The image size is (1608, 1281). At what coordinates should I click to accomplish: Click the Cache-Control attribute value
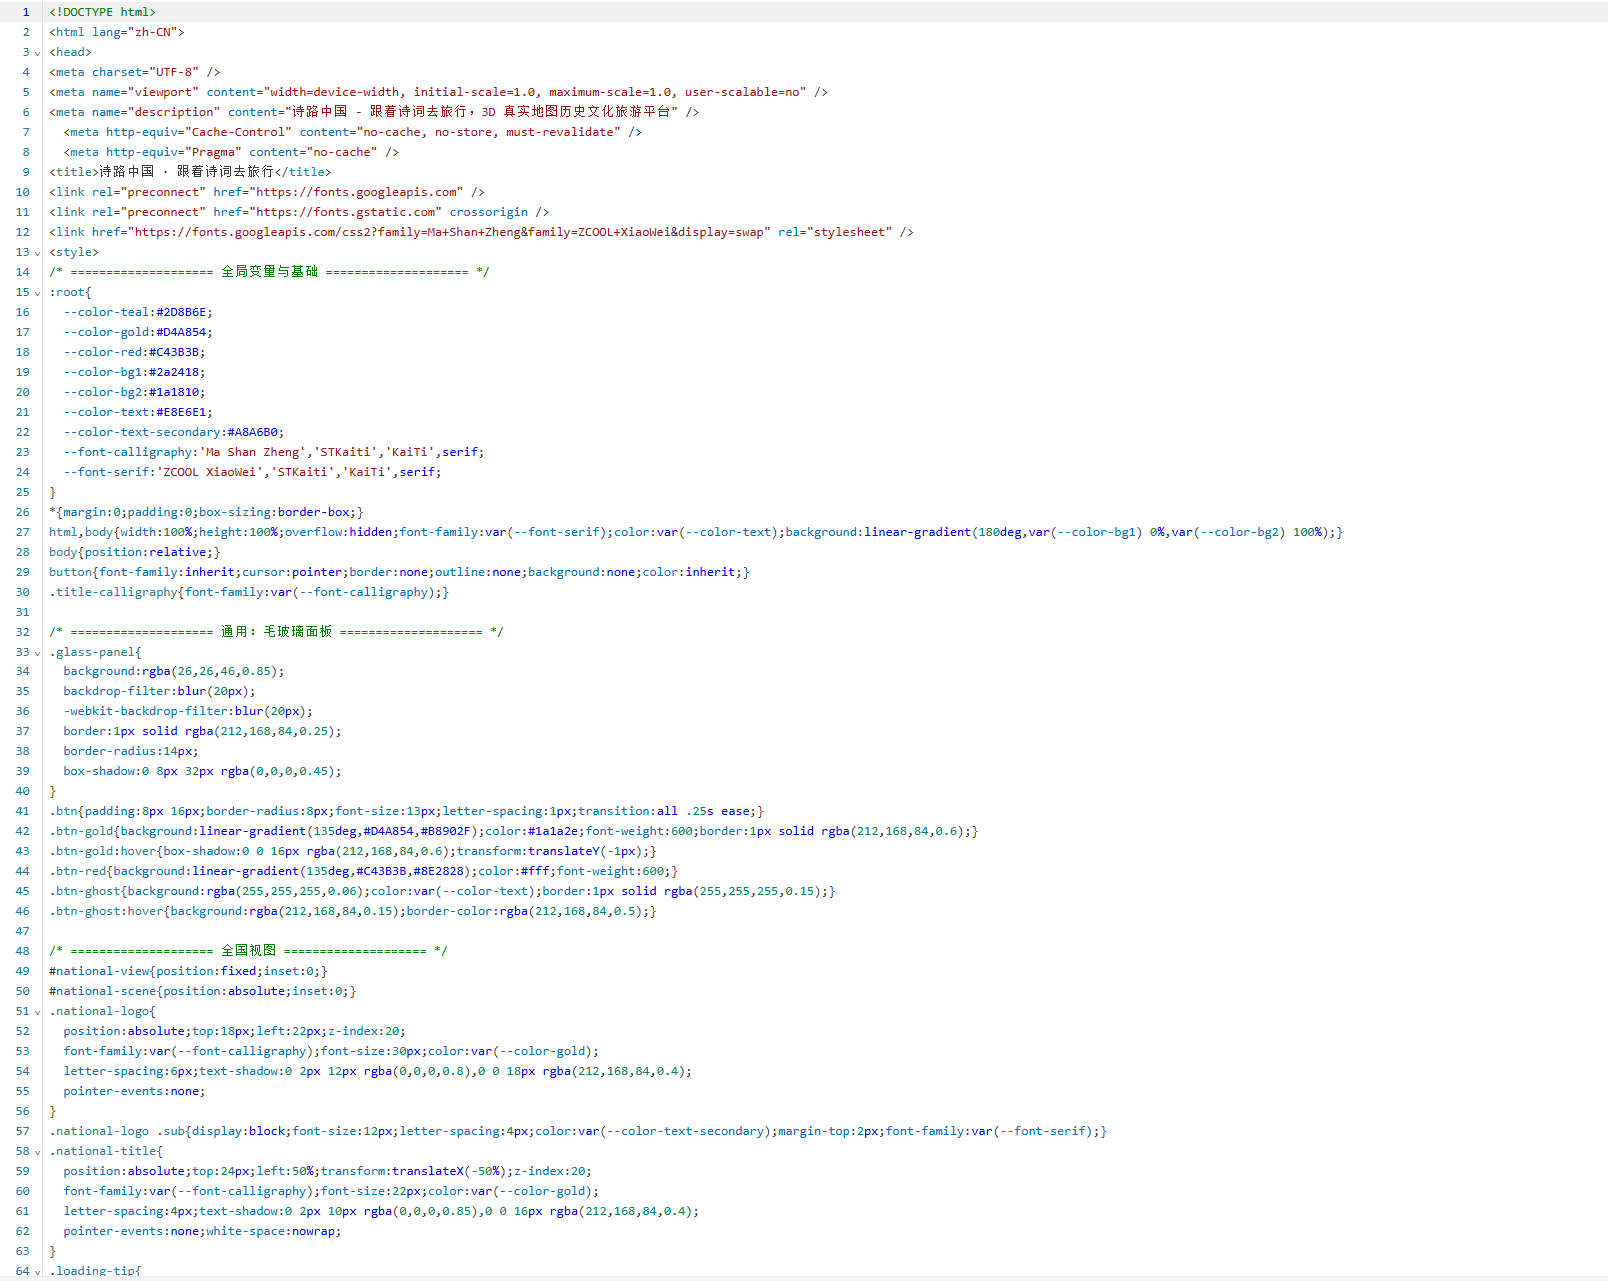238,132
